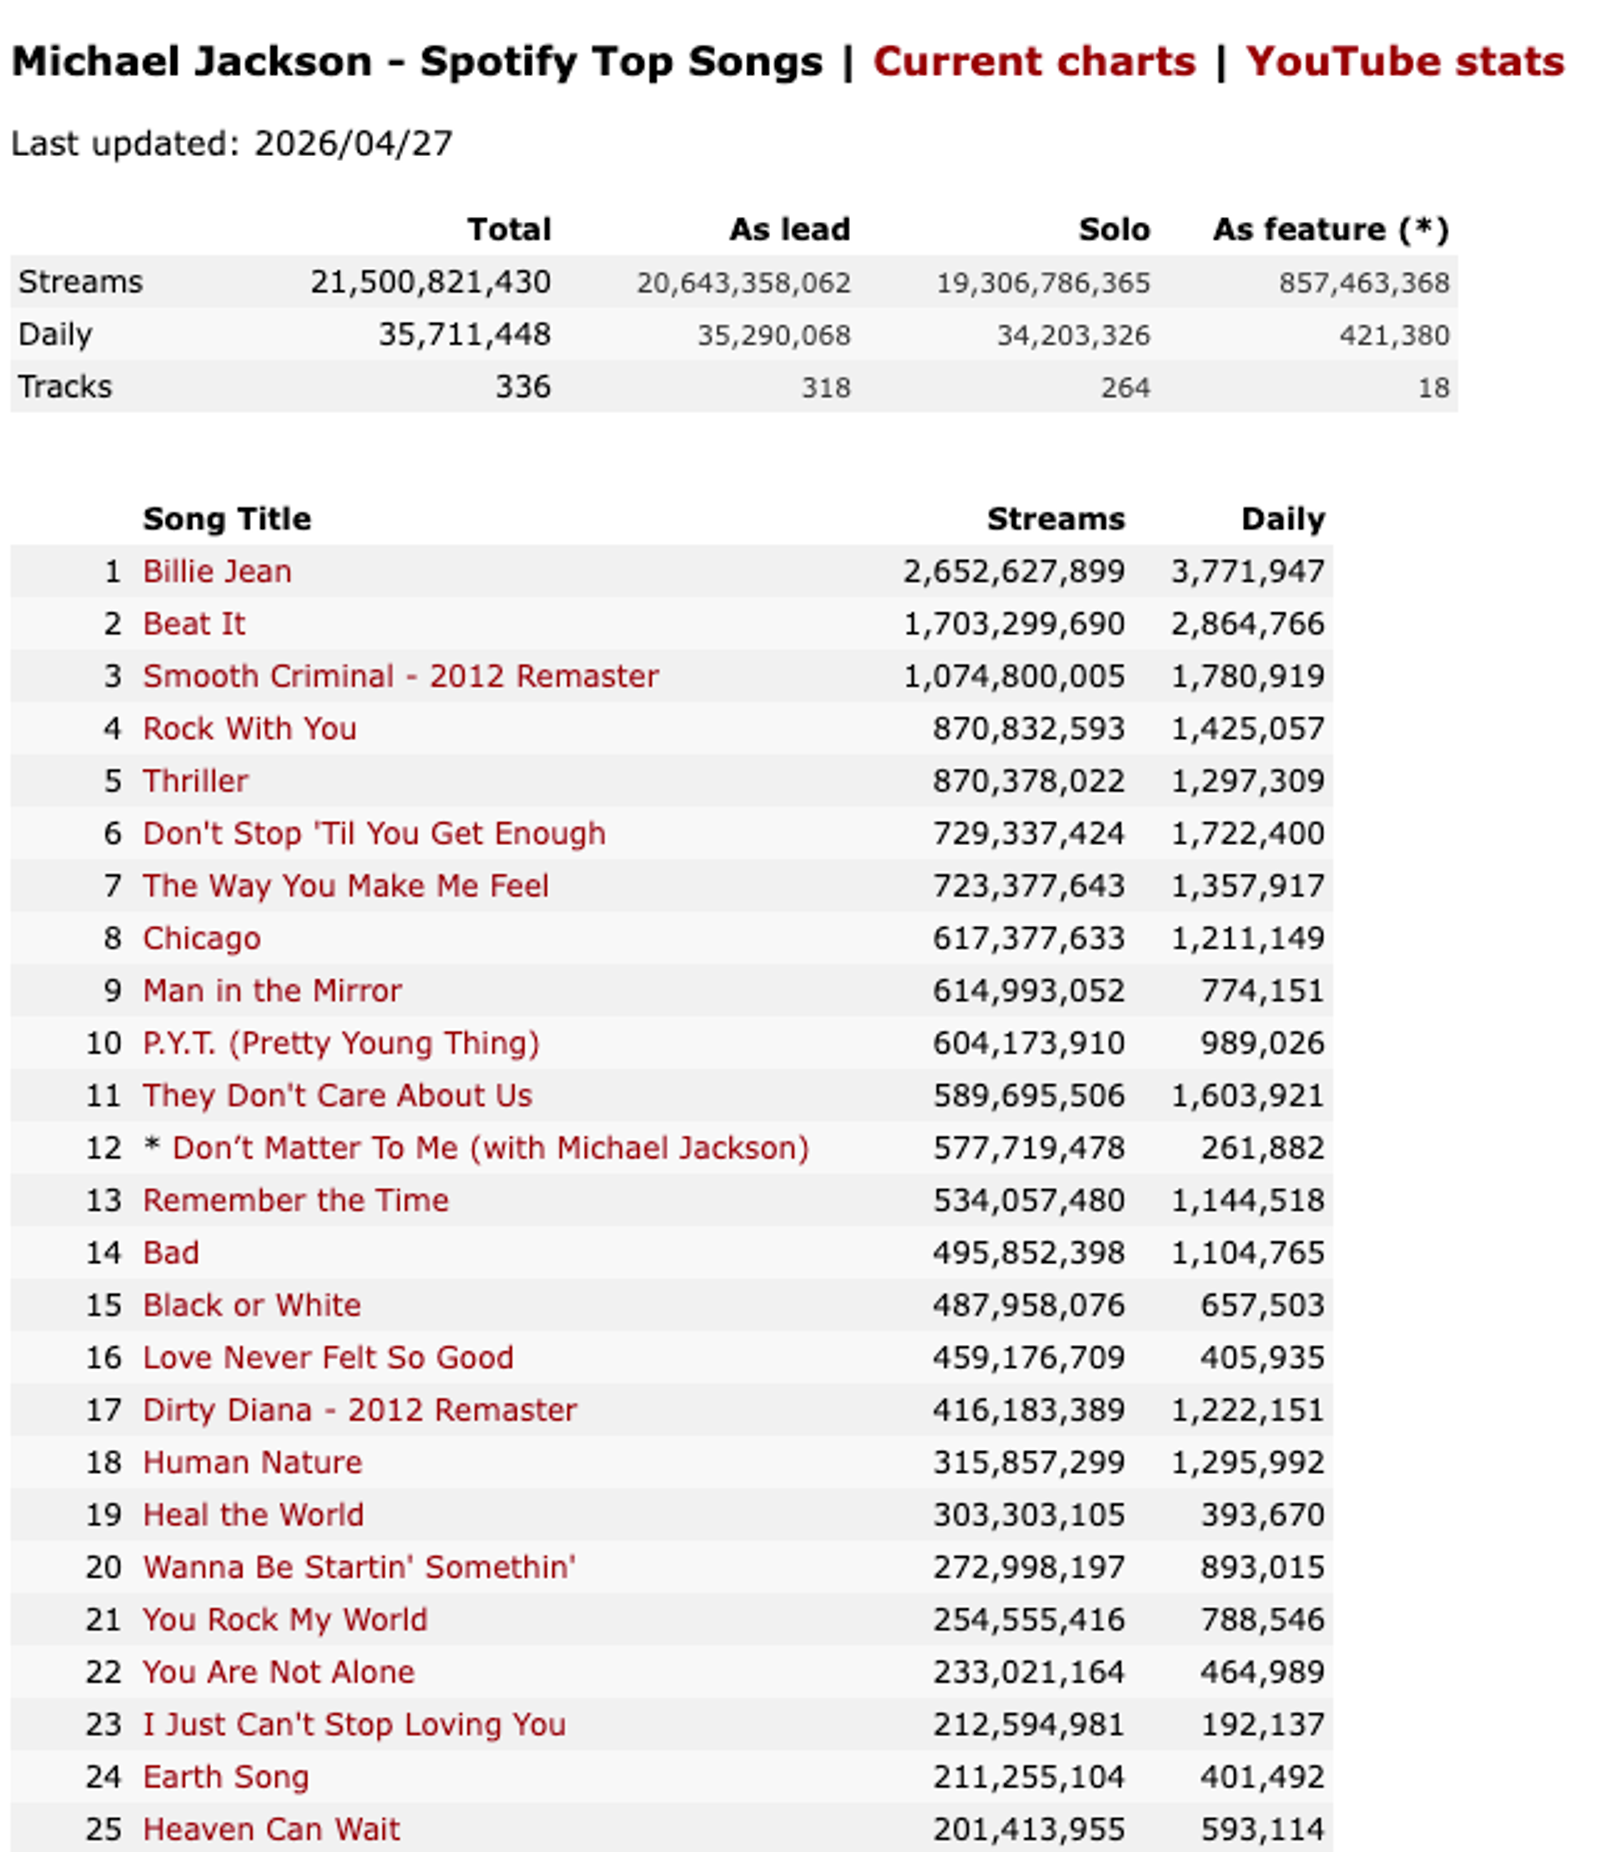Select P.Y.T. (Pretty Young Thing) link
Image resolution: width=1600 pixels, height=1852 pixels.
click(x=341, y=1043)
